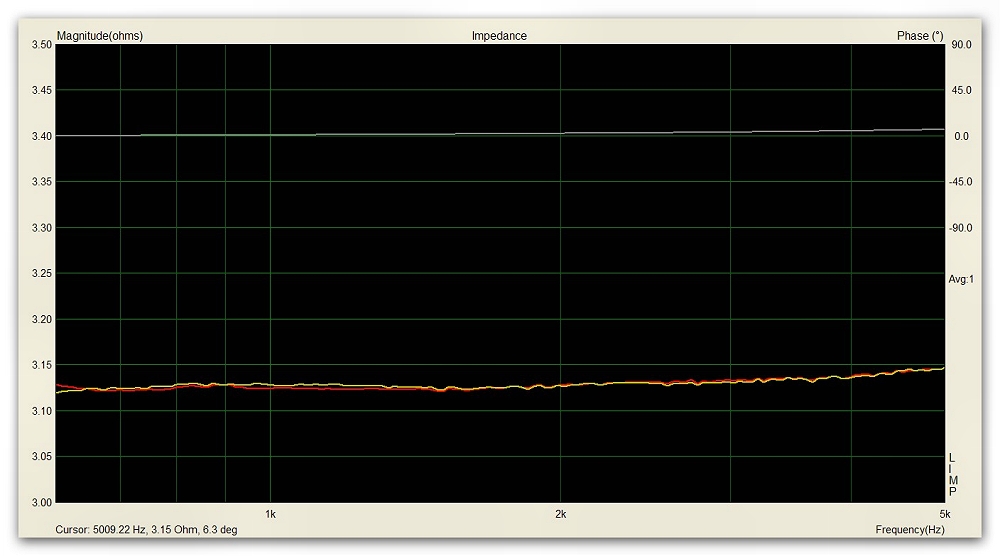Click the yellow impedance curve at 2k
Screen dimensions: 1000x556
point(560,385)
